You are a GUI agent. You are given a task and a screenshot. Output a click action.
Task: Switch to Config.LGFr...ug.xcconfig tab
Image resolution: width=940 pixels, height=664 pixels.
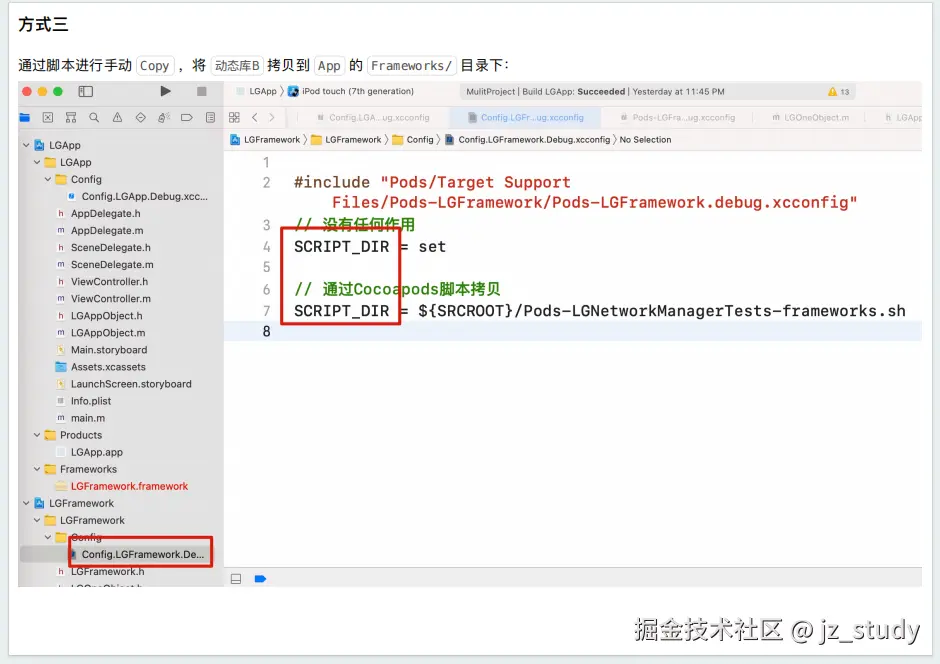point(525,117)
